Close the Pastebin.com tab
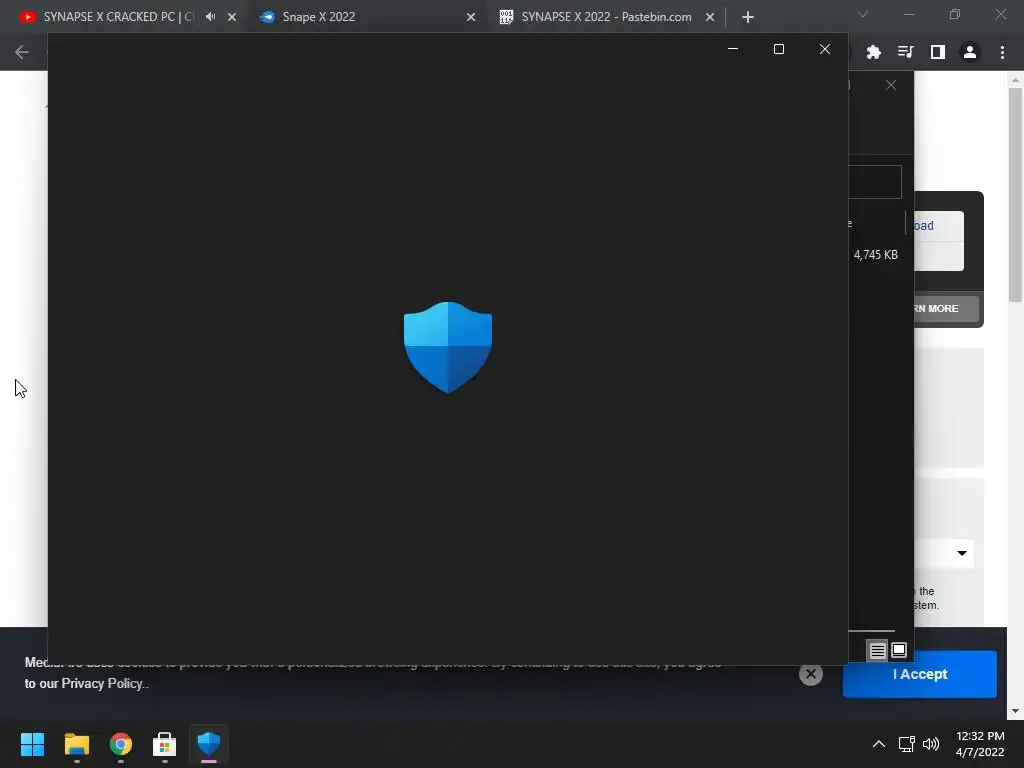Viewport: 1024px width, 768px height. coord(710,17)
